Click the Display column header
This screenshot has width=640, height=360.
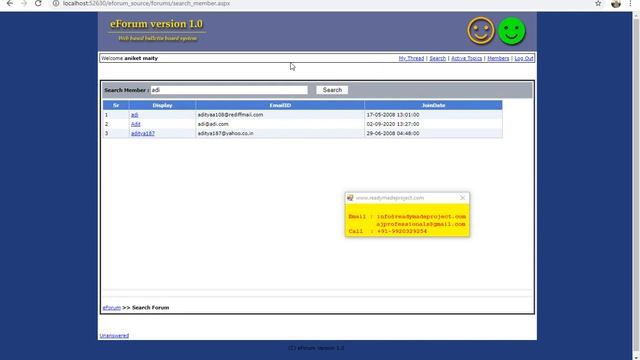(x=162, y=105)
